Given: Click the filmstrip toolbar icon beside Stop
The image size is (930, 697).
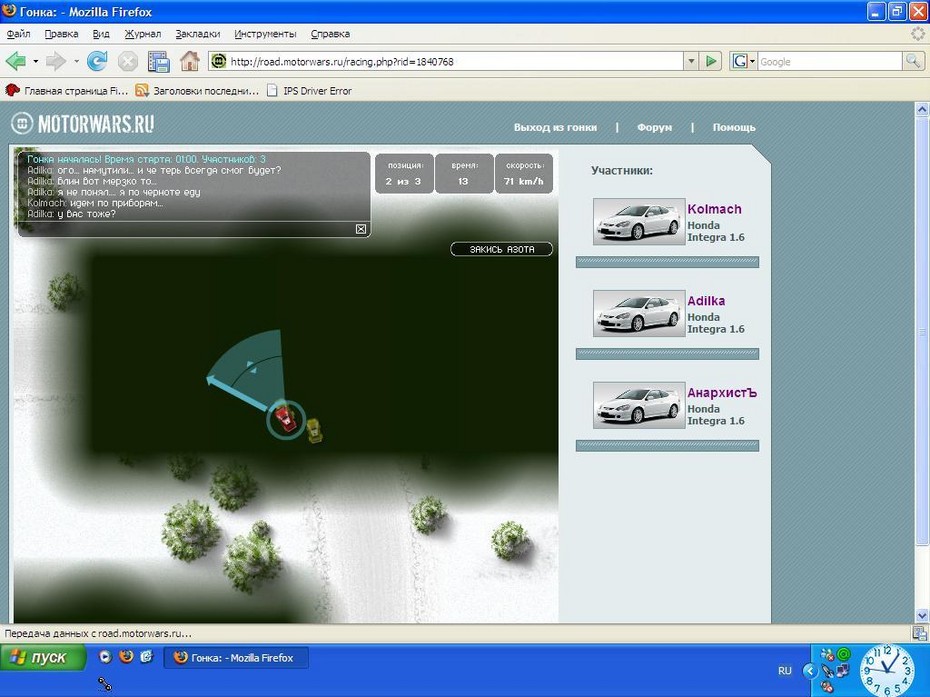Looking at the screenshot, I should pos(158,61).
